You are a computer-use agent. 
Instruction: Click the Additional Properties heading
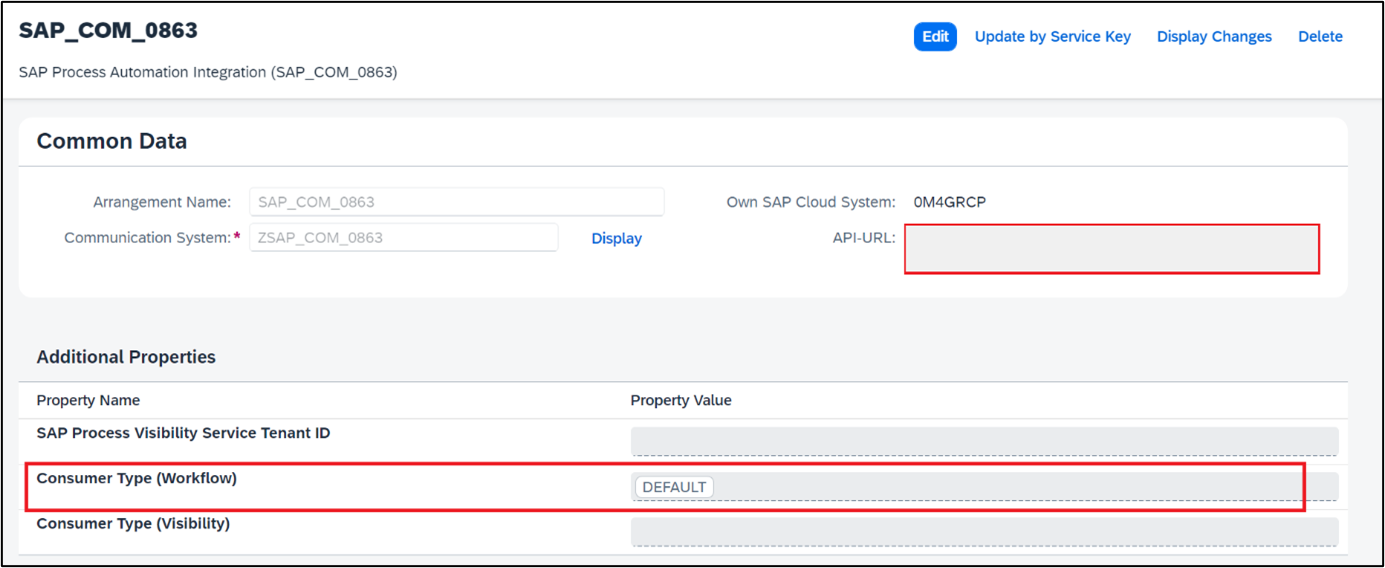(x=126, y=357)
